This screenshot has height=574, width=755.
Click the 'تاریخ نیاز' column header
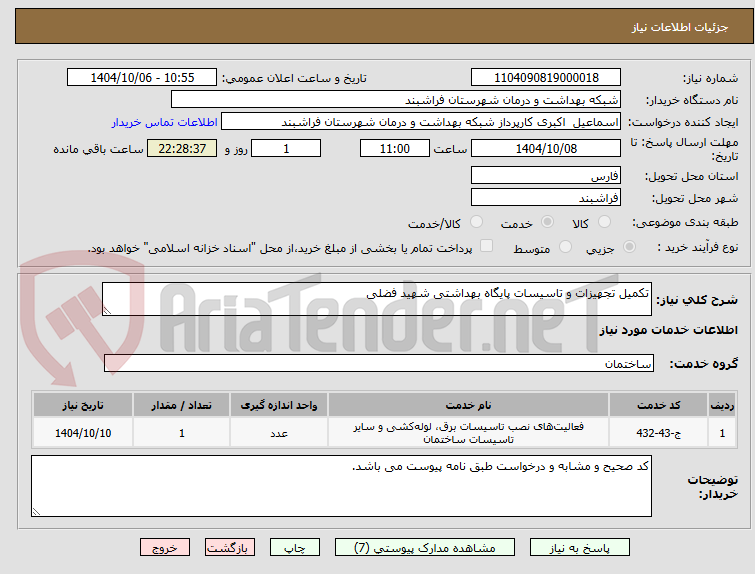83,405
